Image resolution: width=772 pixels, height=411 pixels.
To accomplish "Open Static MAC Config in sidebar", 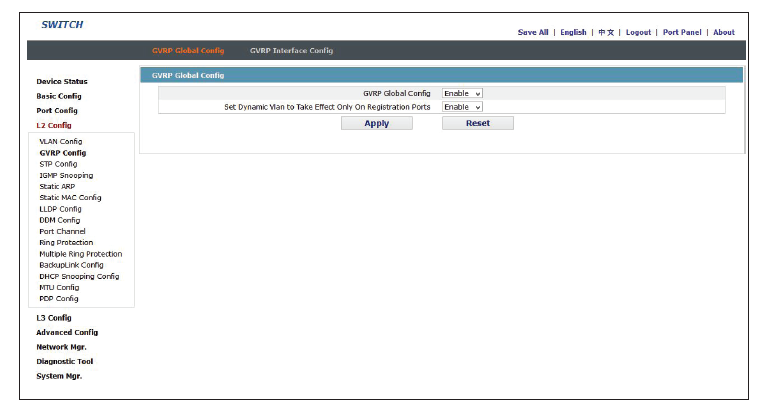I will (x=70, y=198).
